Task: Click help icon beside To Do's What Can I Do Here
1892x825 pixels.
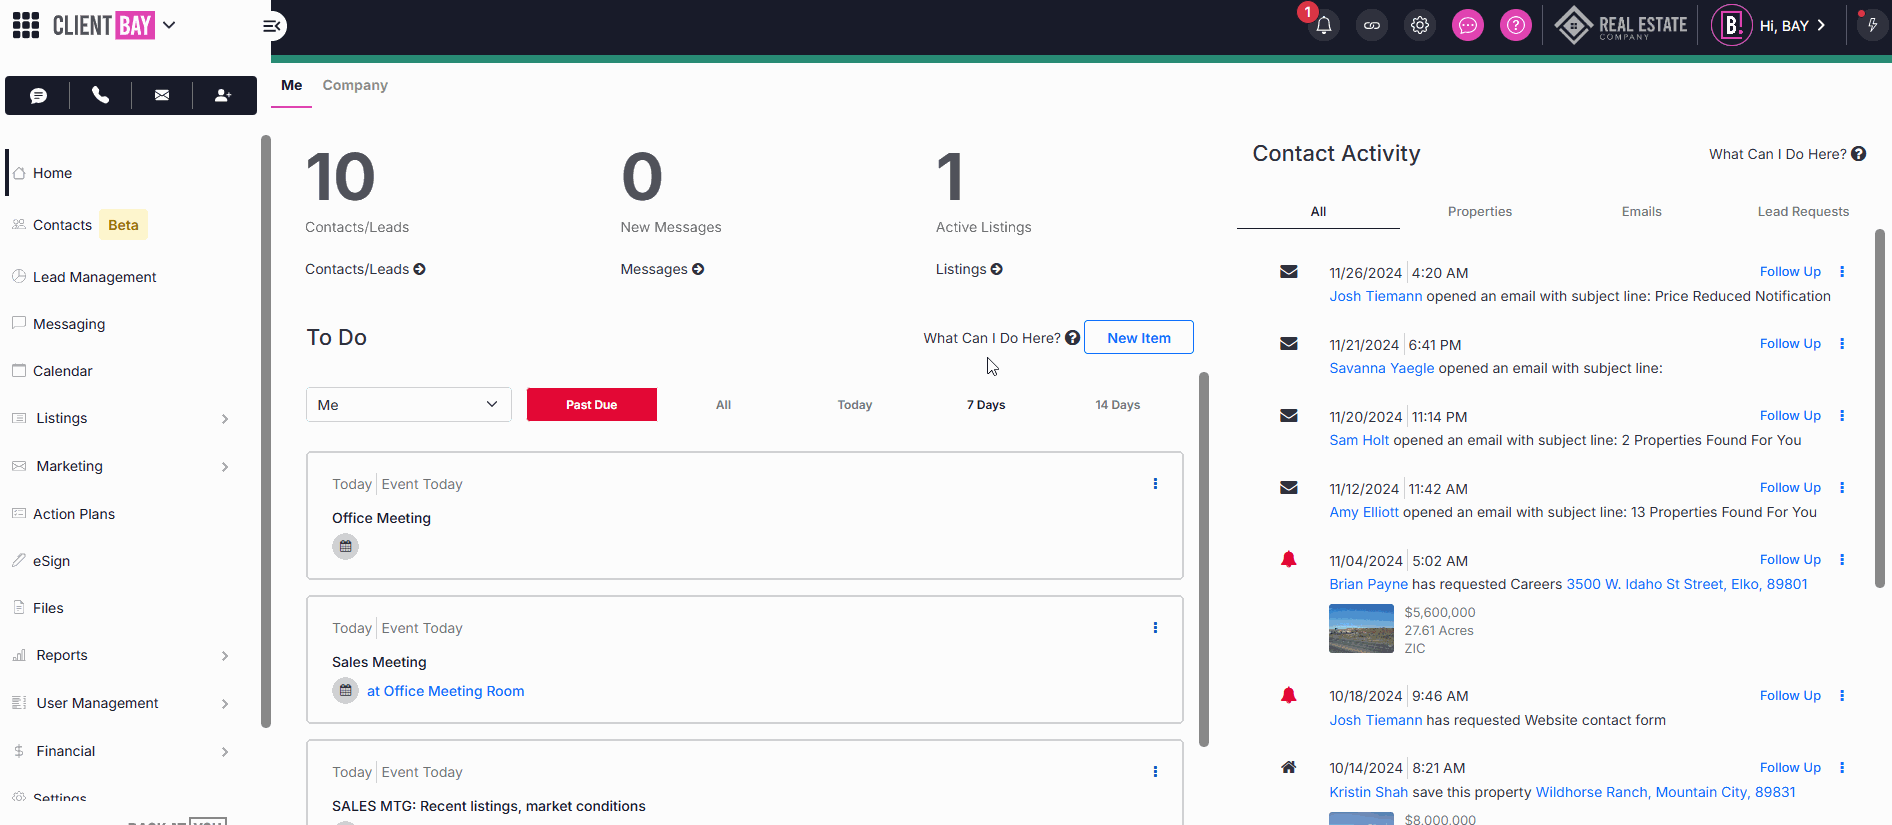Action: [x=1072, y=338]
